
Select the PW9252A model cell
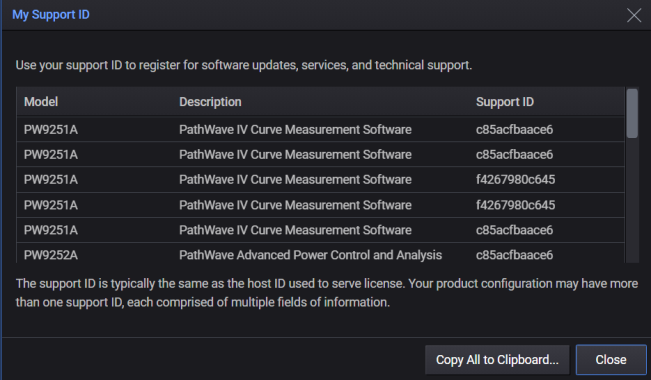(51, 255)
